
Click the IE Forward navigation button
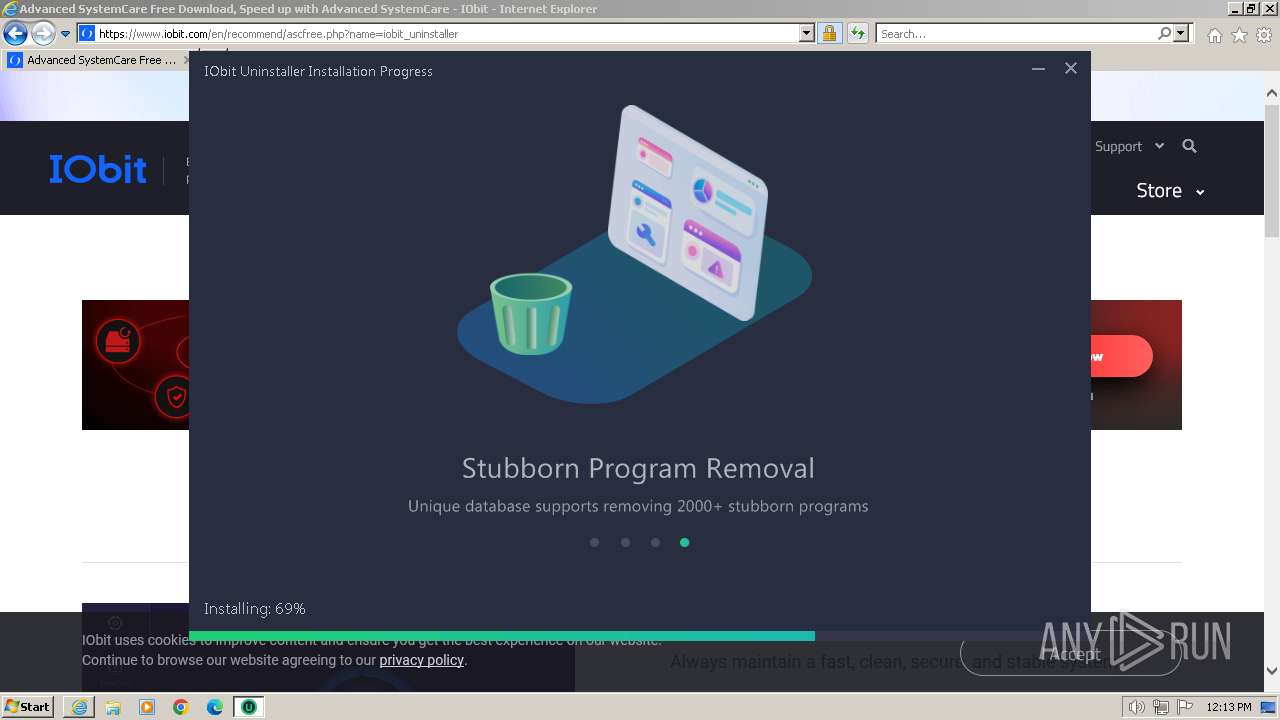tap(42, 34)
